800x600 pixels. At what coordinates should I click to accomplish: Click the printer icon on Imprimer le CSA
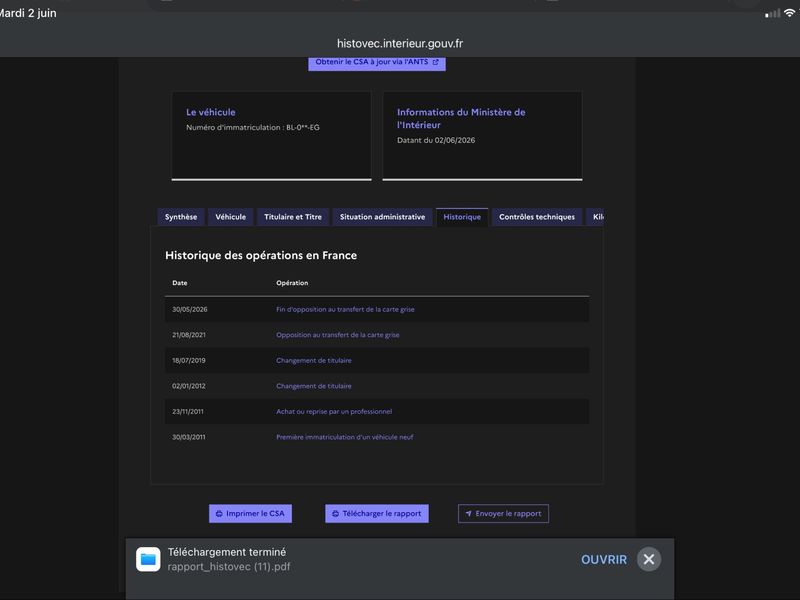click(219, 514)
